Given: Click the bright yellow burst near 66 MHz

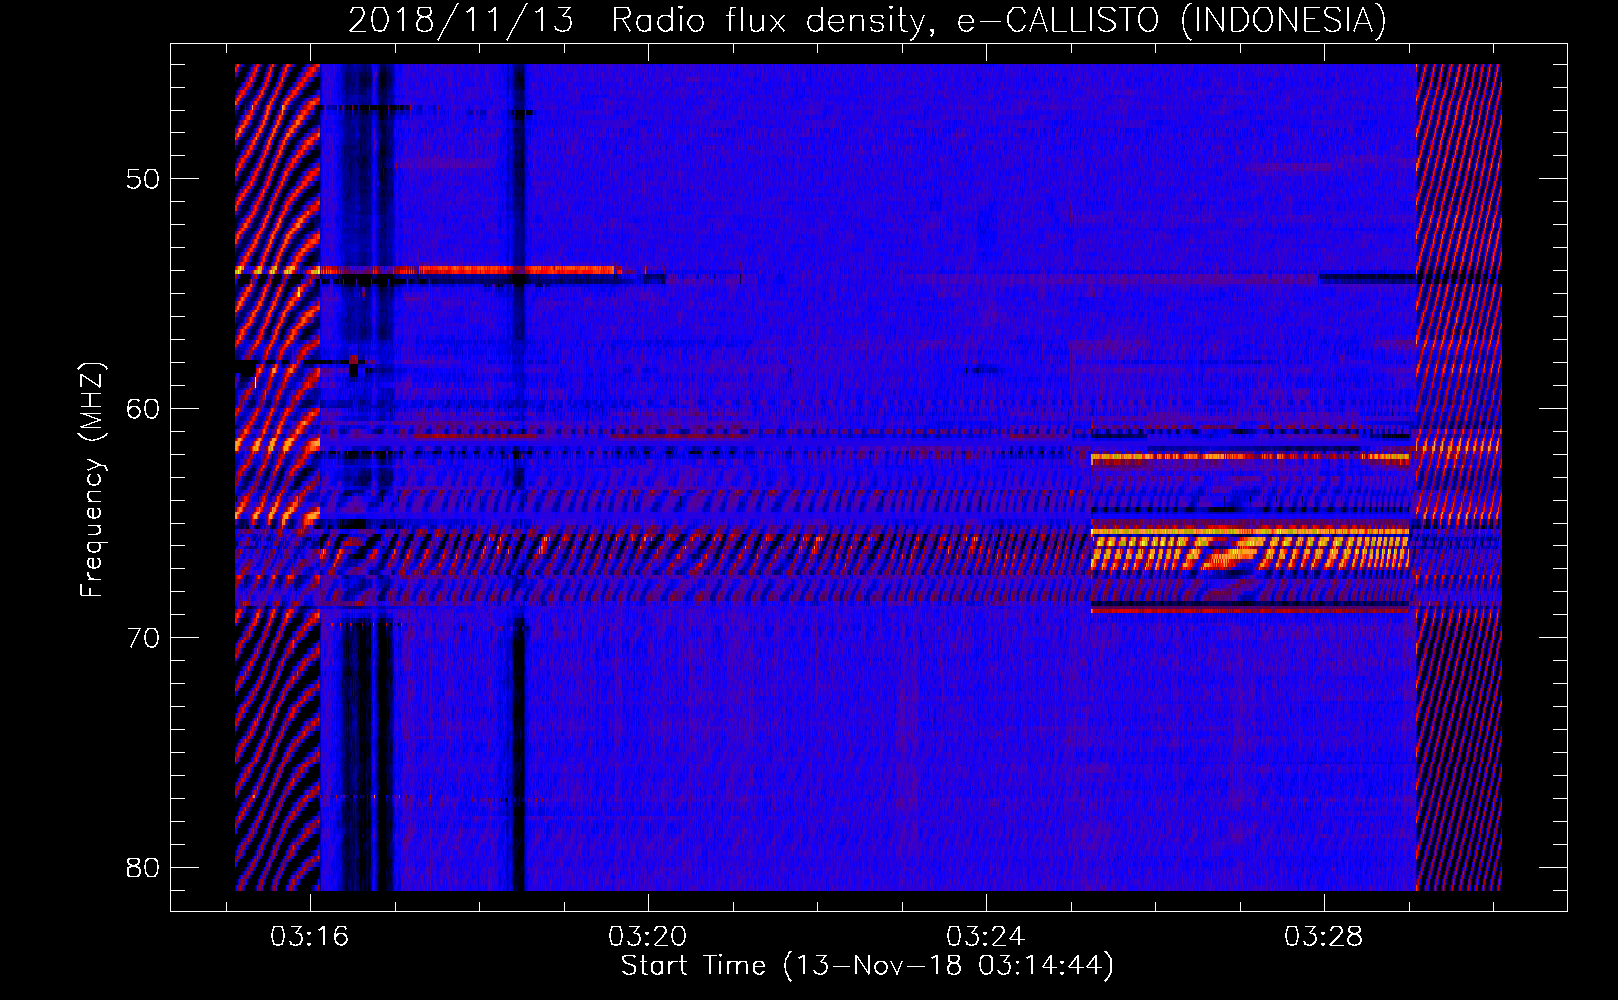Looking at the screenshot, I should (1250, 549).
